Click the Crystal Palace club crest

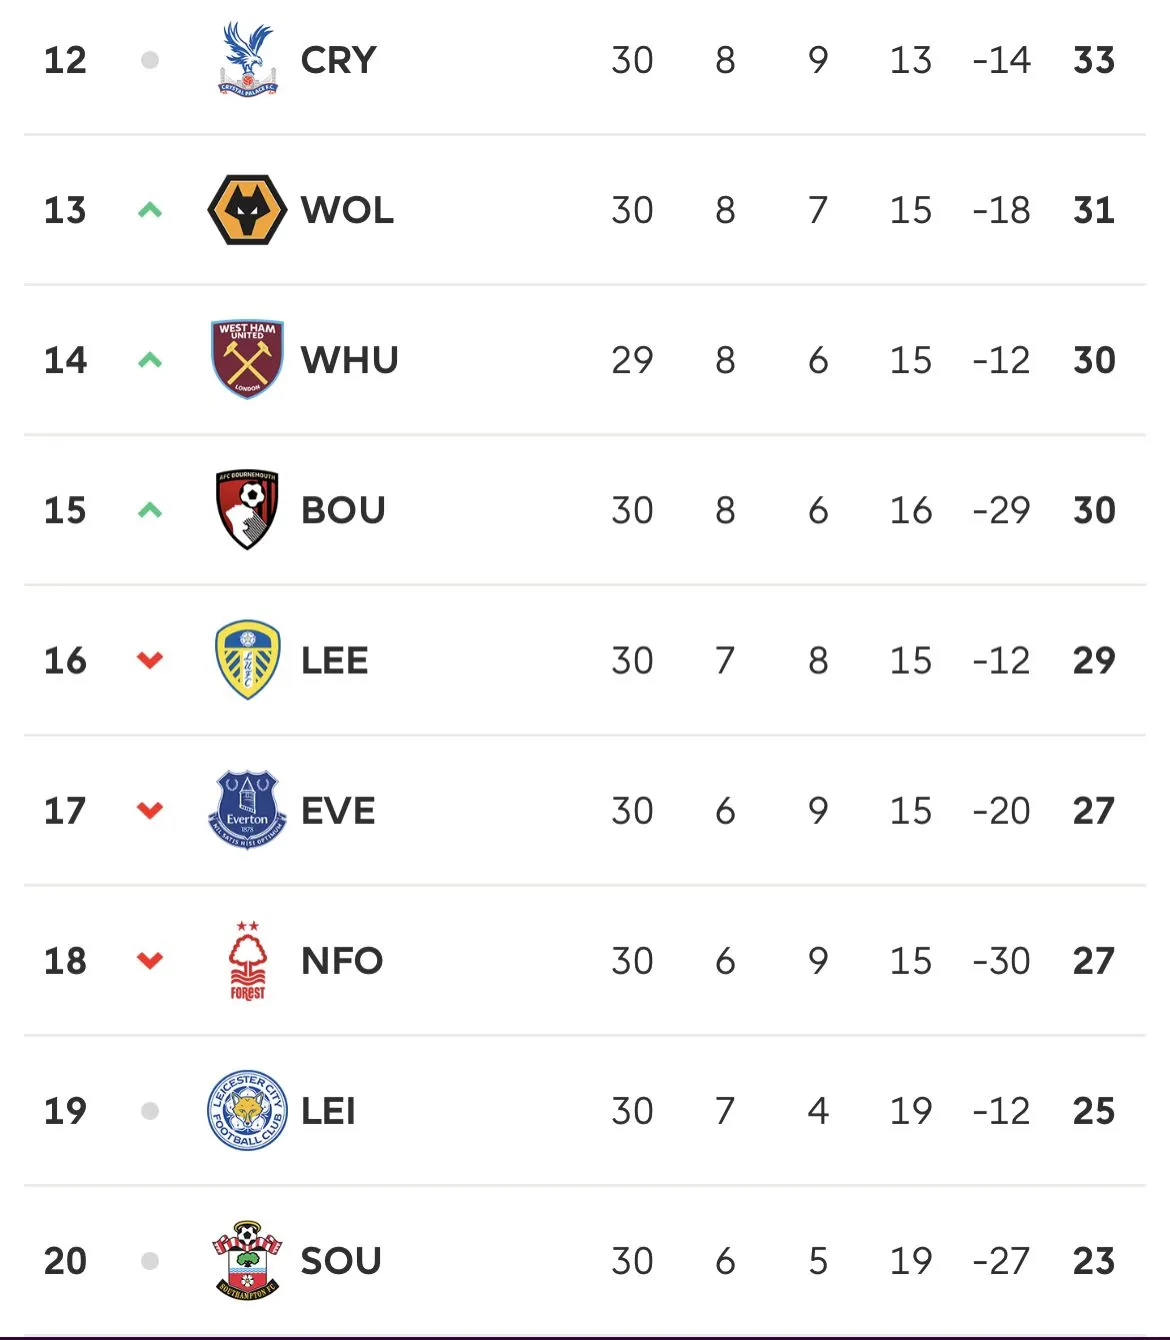click(x=247, y=60)
